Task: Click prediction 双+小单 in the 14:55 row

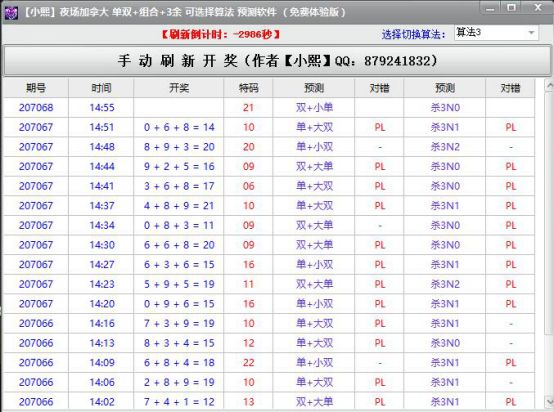Action: coord(314,107)
